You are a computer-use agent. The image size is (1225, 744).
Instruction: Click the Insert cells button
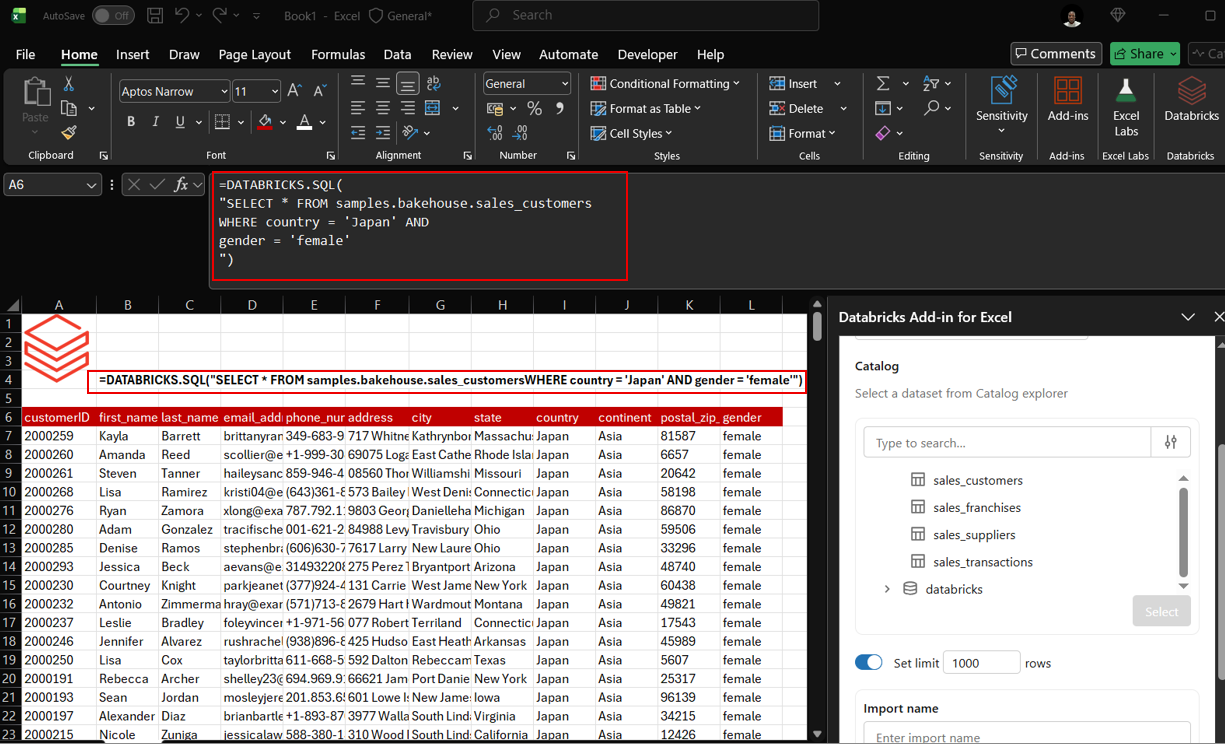pos(794,84)
